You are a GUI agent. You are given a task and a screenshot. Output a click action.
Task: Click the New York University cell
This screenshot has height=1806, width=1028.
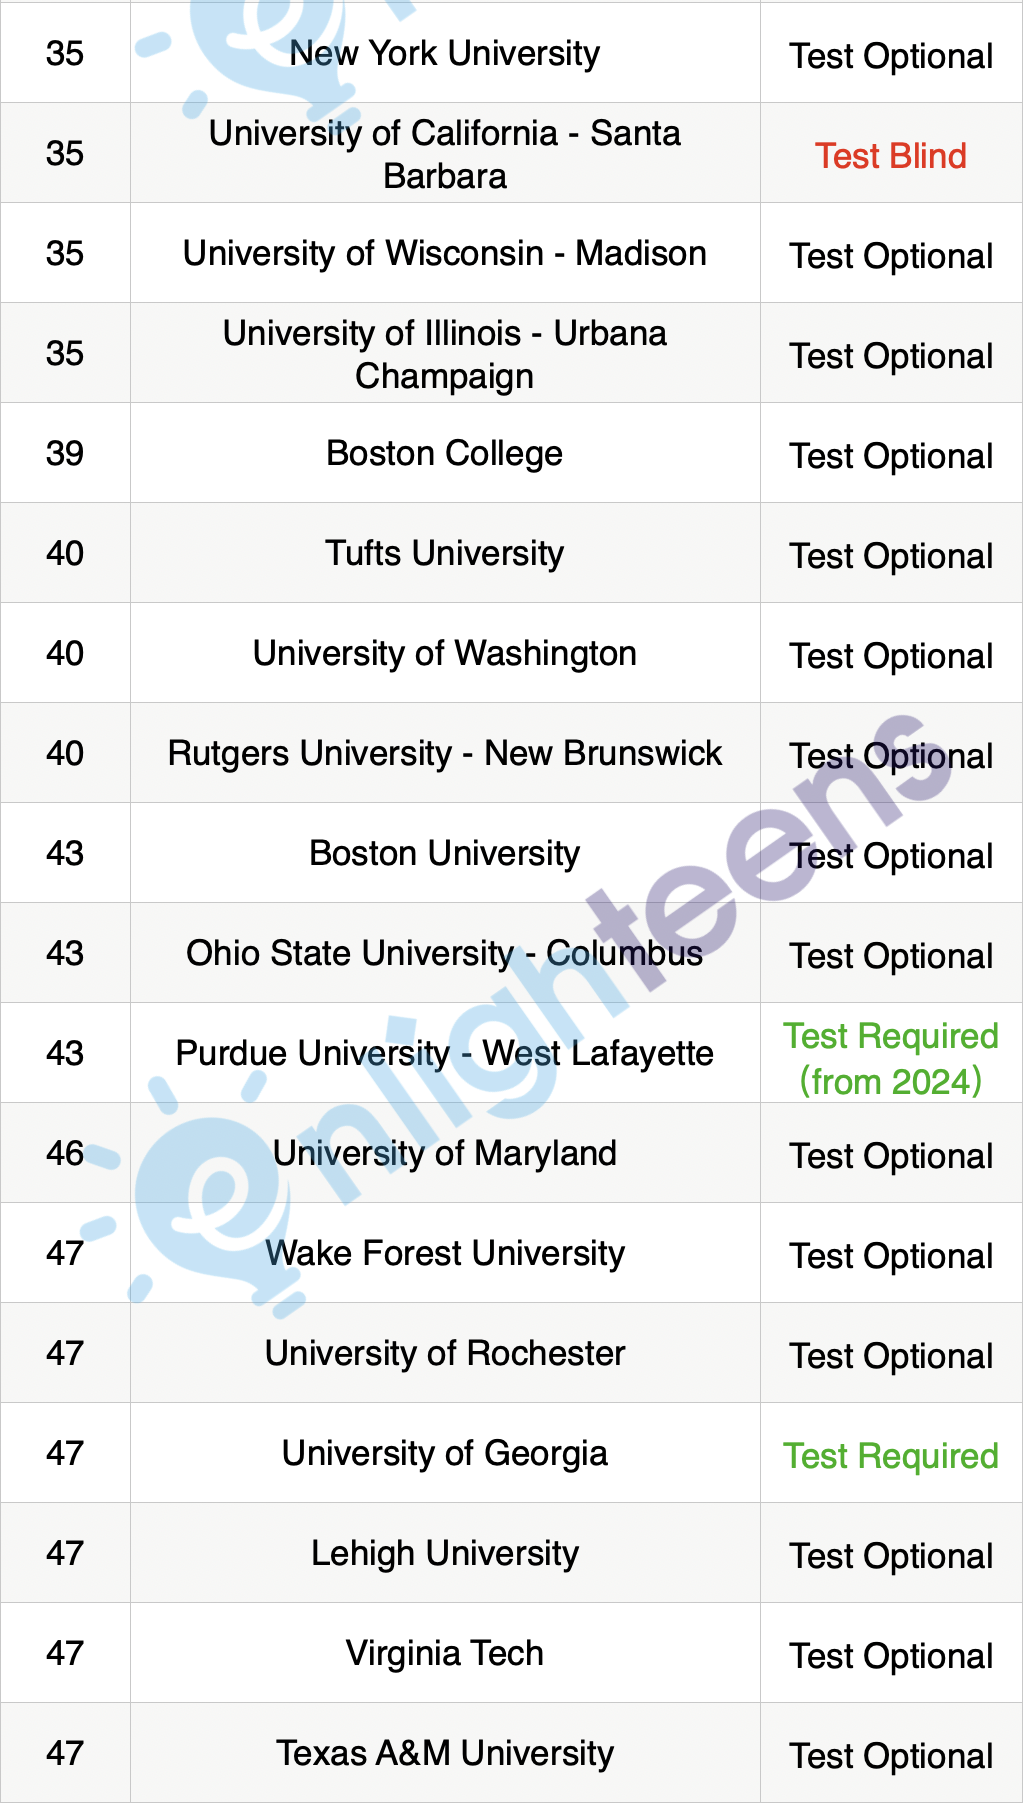pos(445,53)
